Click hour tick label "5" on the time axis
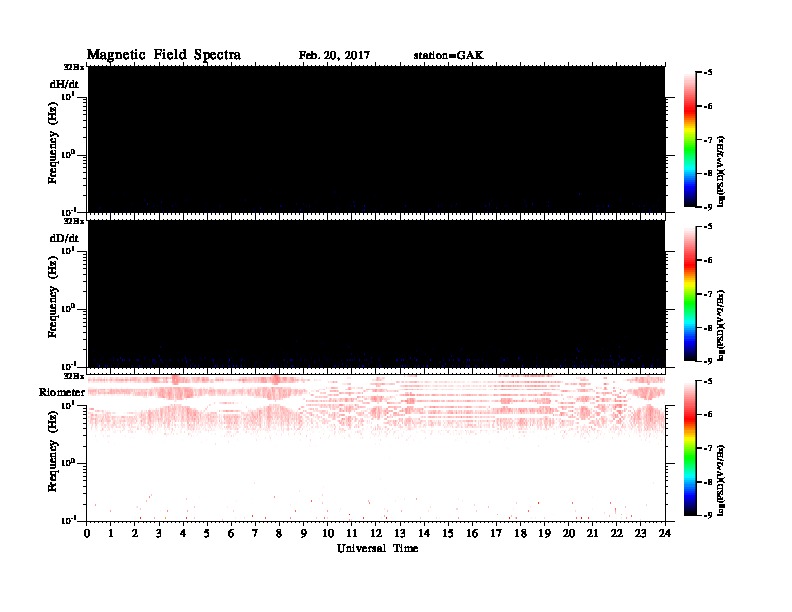The height and width of the screenshot is (612, 792). (207, 533)
